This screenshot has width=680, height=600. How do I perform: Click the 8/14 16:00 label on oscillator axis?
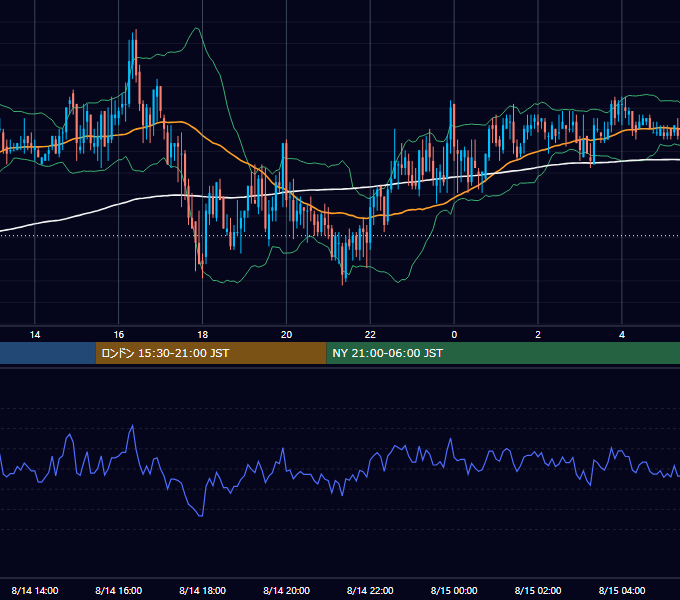118,590
